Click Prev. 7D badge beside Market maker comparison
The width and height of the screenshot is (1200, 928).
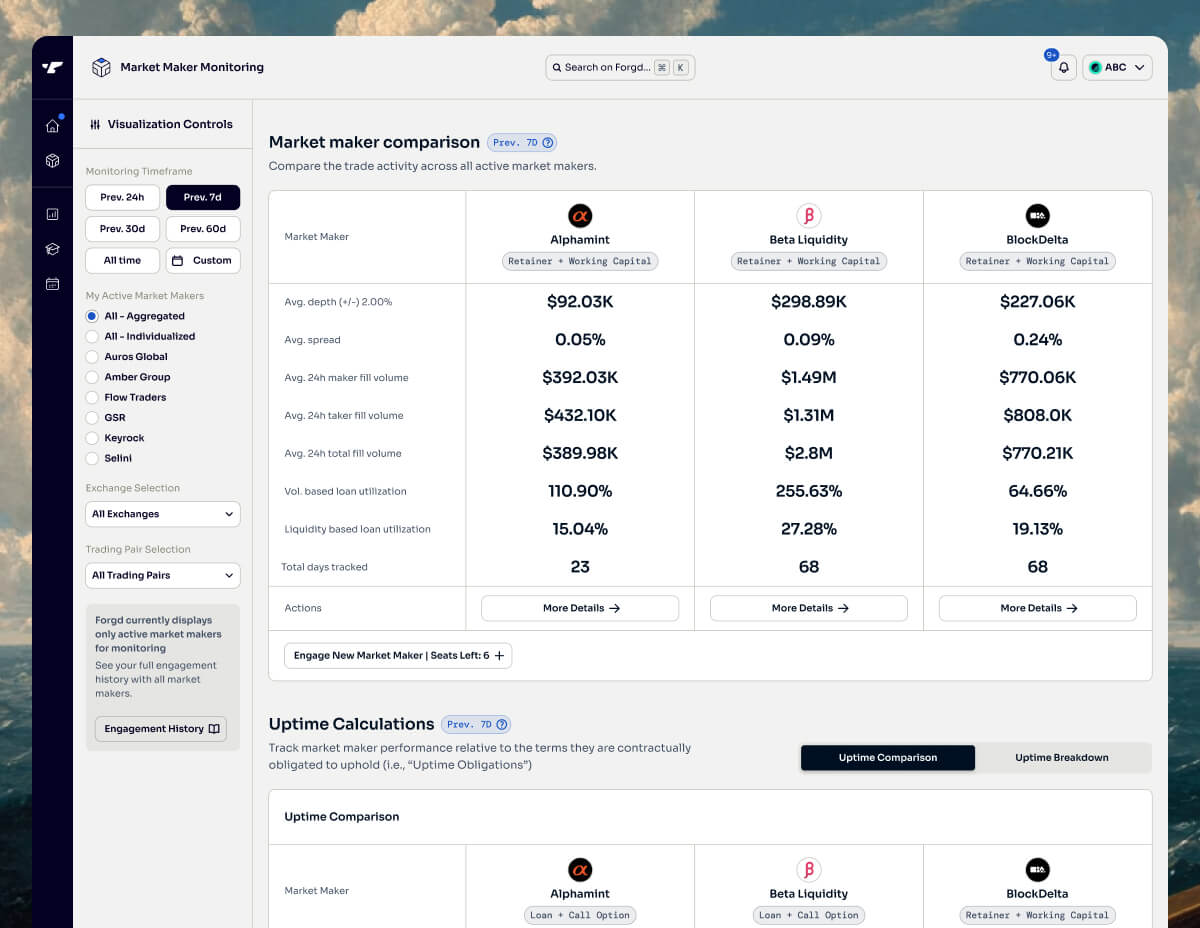[x=522, y=143]
